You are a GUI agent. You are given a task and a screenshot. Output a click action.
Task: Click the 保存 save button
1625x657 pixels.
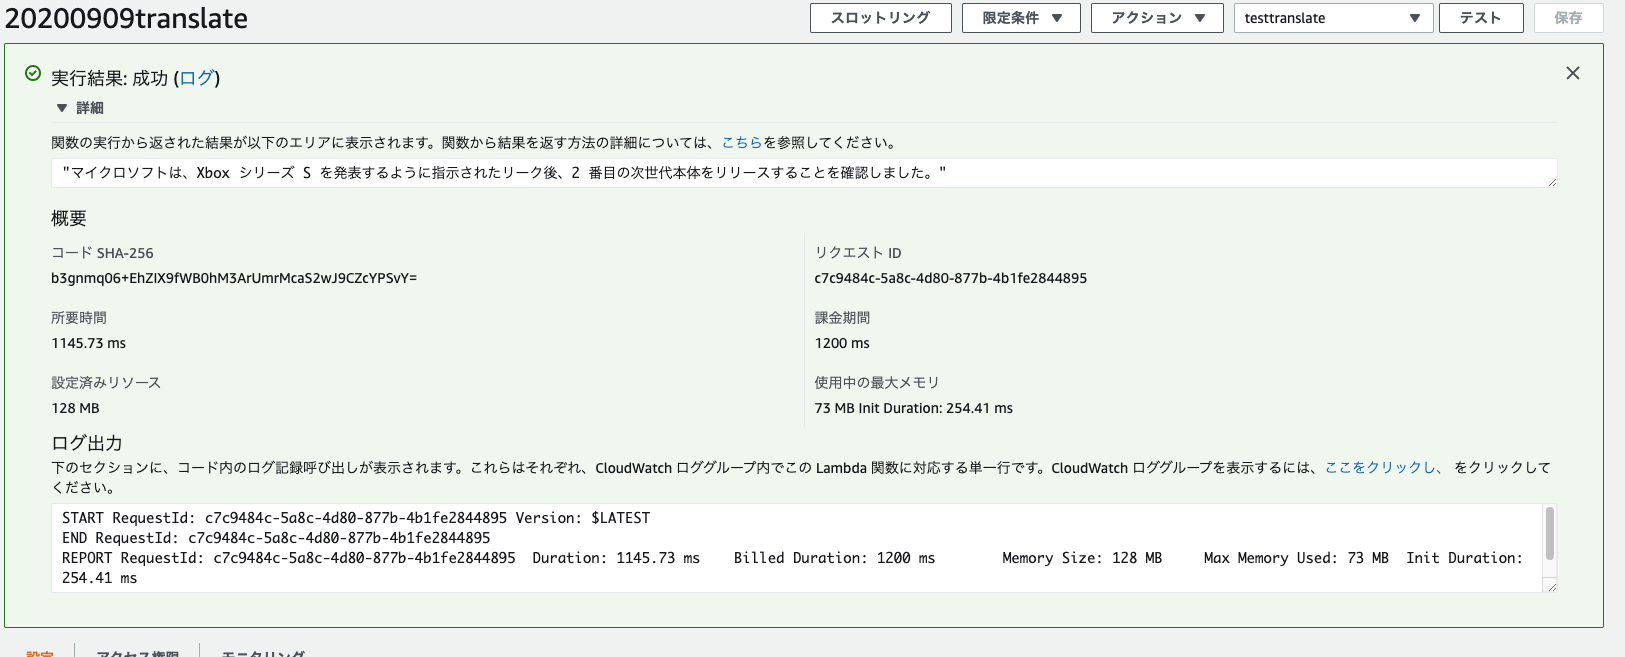click(x=1569, y=18)
